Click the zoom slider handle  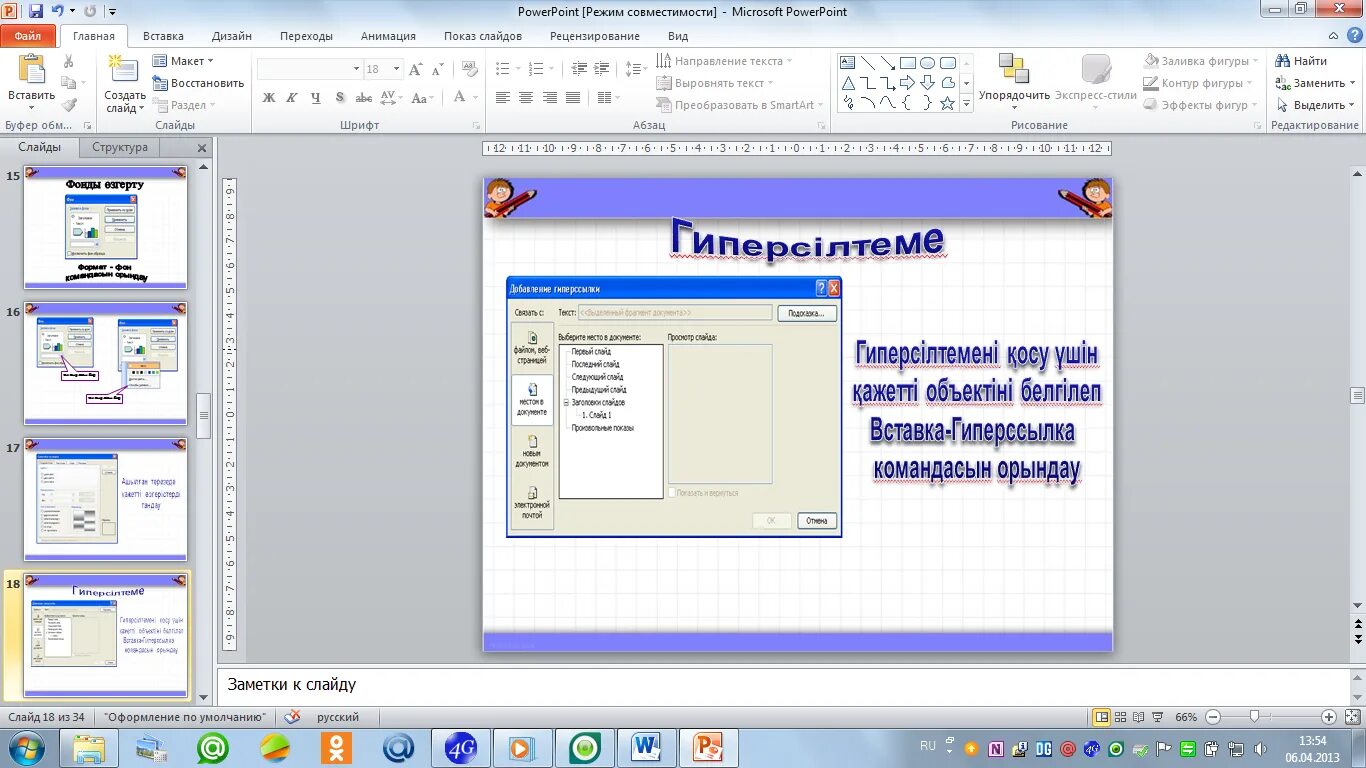click(1254, 717)
